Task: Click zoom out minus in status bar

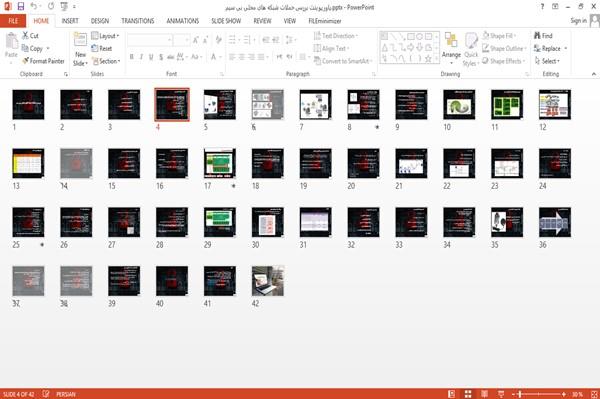Action: (514, 394)
